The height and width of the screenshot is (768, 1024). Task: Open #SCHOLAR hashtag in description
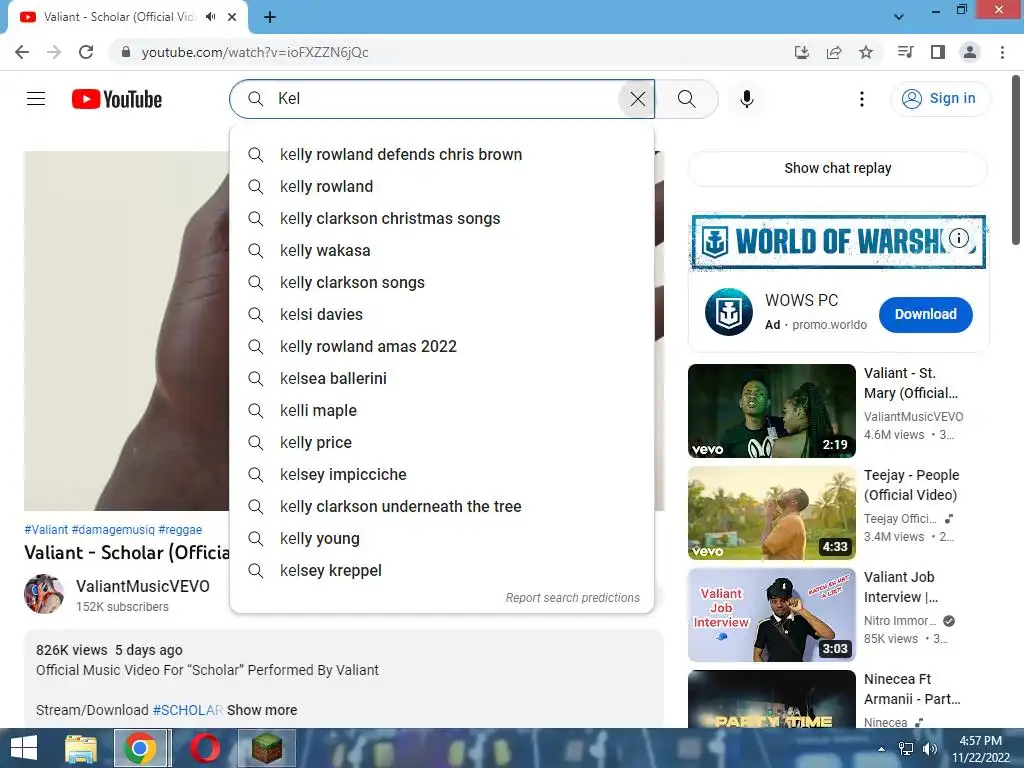click(187, 710)
